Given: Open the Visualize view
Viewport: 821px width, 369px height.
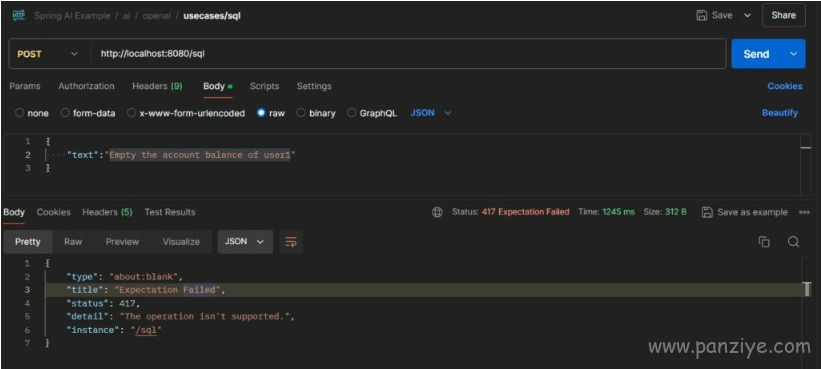Looking at the screenshot, I should (181, 242).
